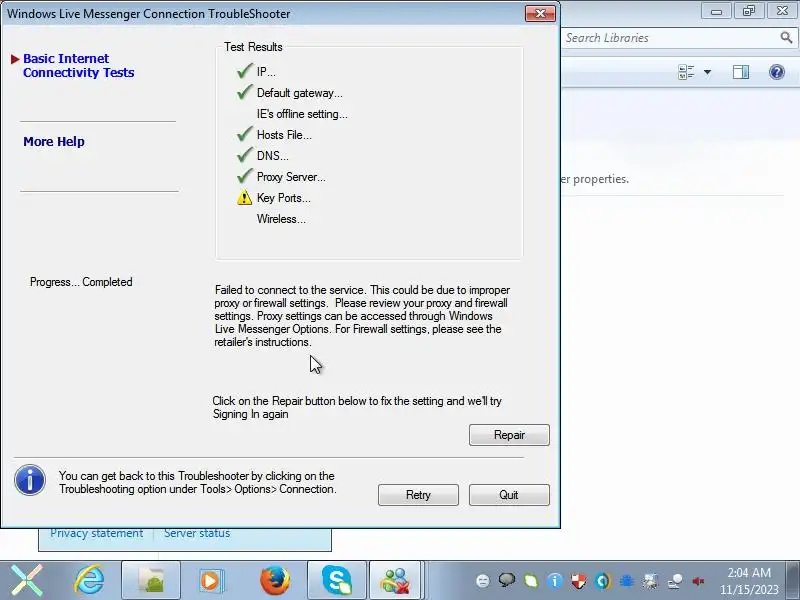This screenshot has width=800, height=600.
Task: Click the Repair button
Action: point(509,435)
